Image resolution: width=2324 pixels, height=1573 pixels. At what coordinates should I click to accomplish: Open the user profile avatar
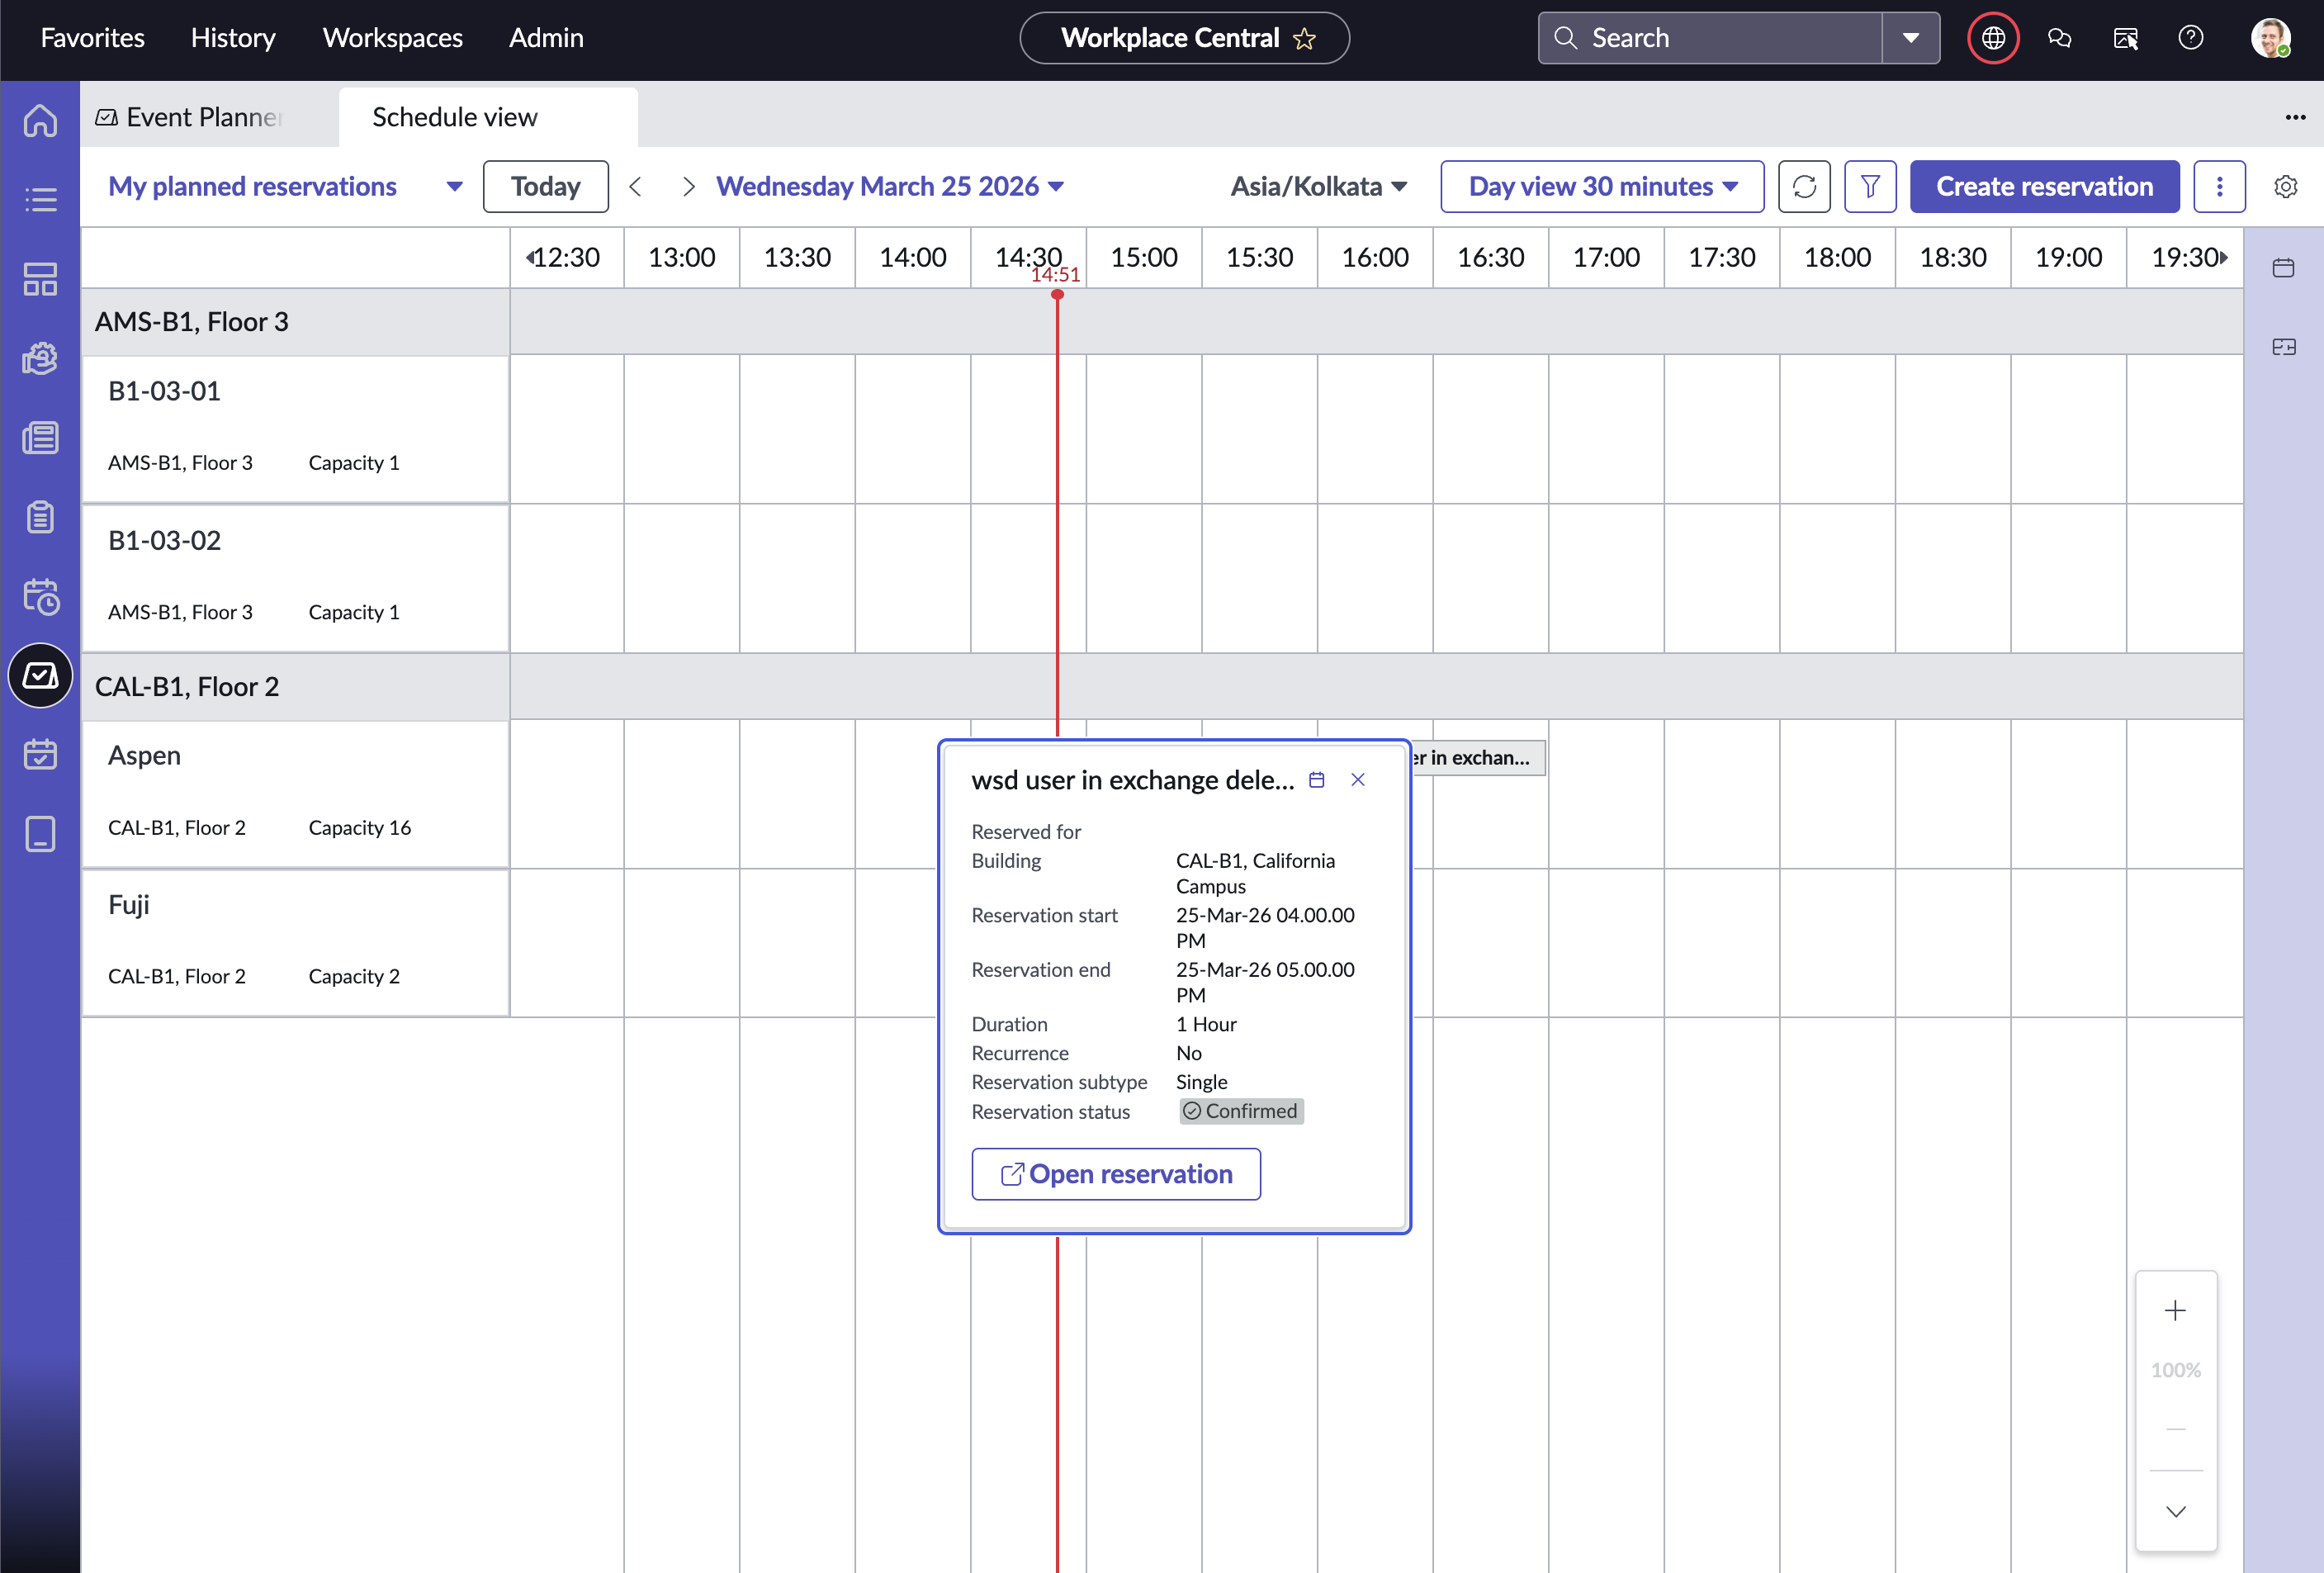coord(2270,38)
